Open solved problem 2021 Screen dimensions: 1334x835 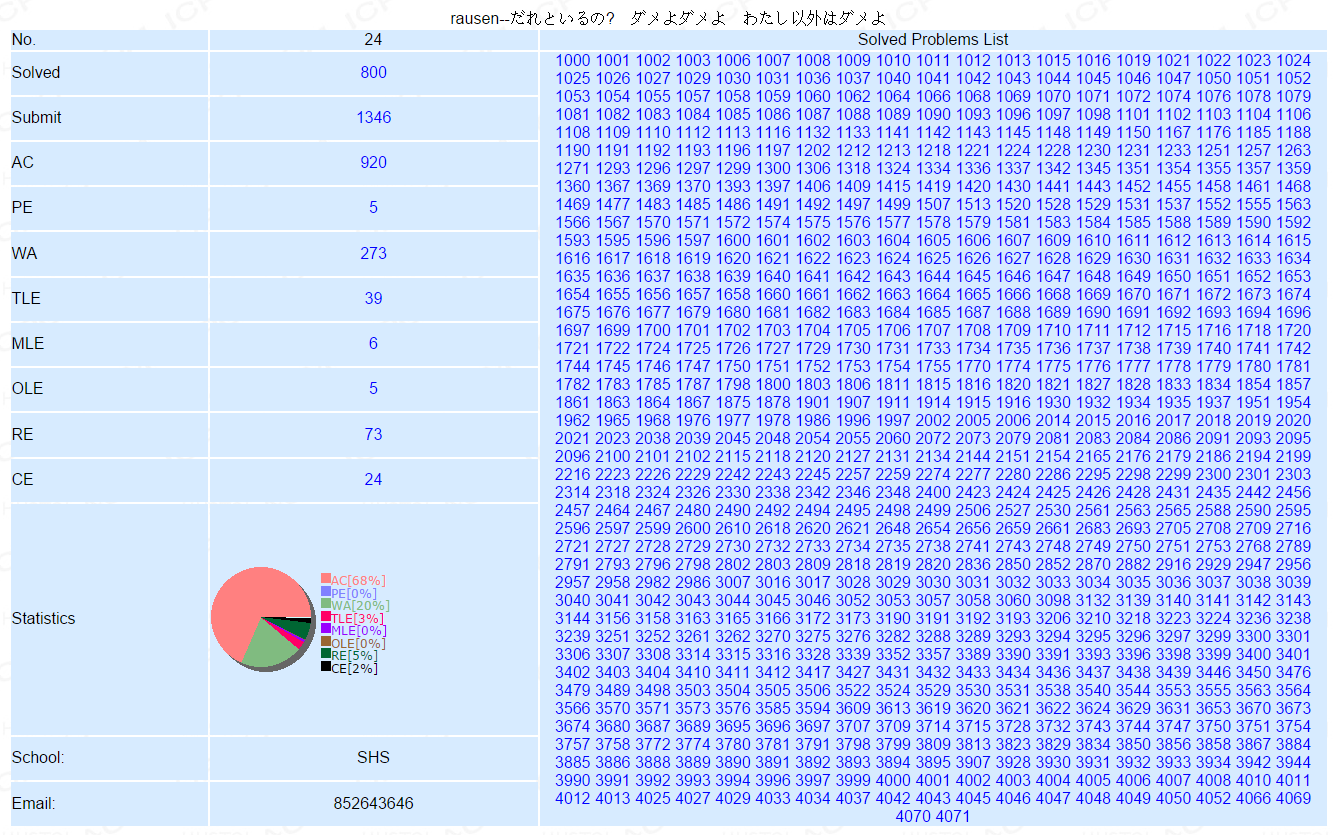[573, 438]
